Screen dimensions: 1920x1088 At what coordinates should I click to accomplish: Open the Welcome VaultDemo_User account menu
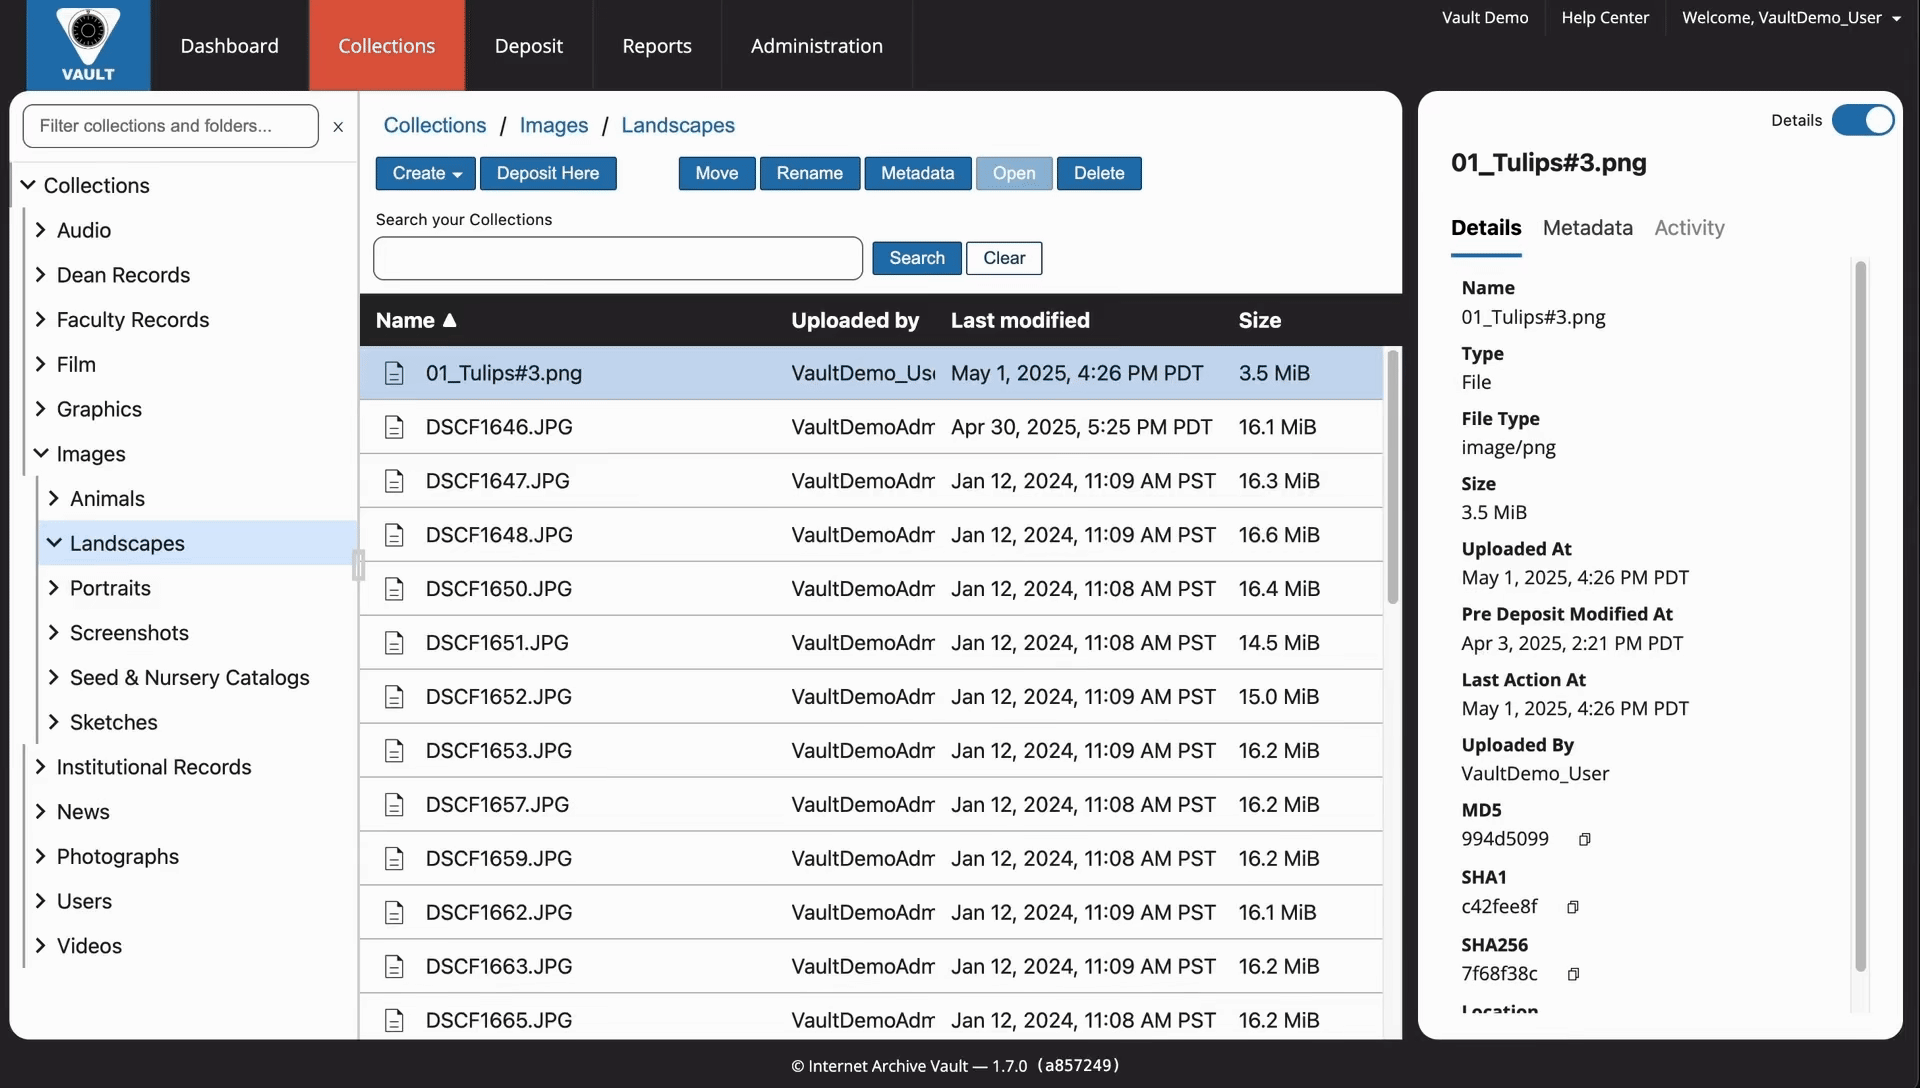coord(1791,18)
